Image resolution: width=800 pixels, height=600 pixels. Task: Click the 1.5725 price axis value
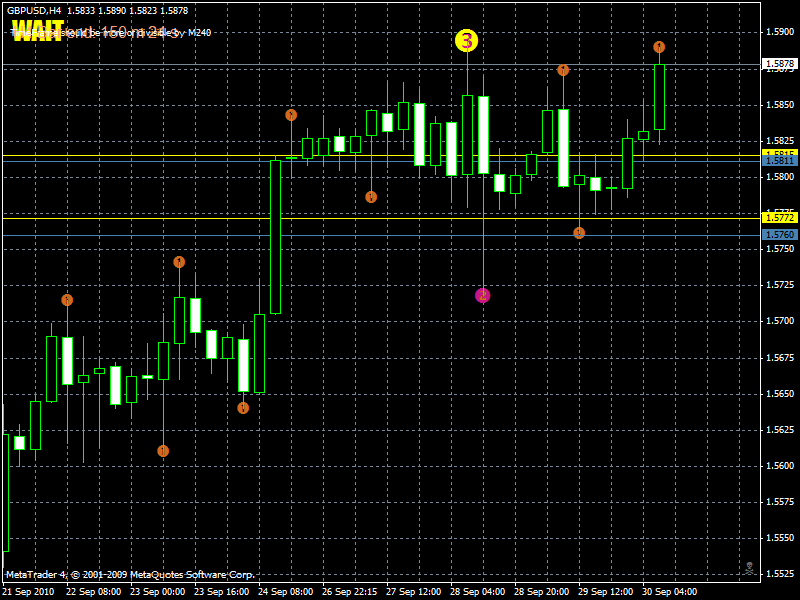(x=780, y=285)
